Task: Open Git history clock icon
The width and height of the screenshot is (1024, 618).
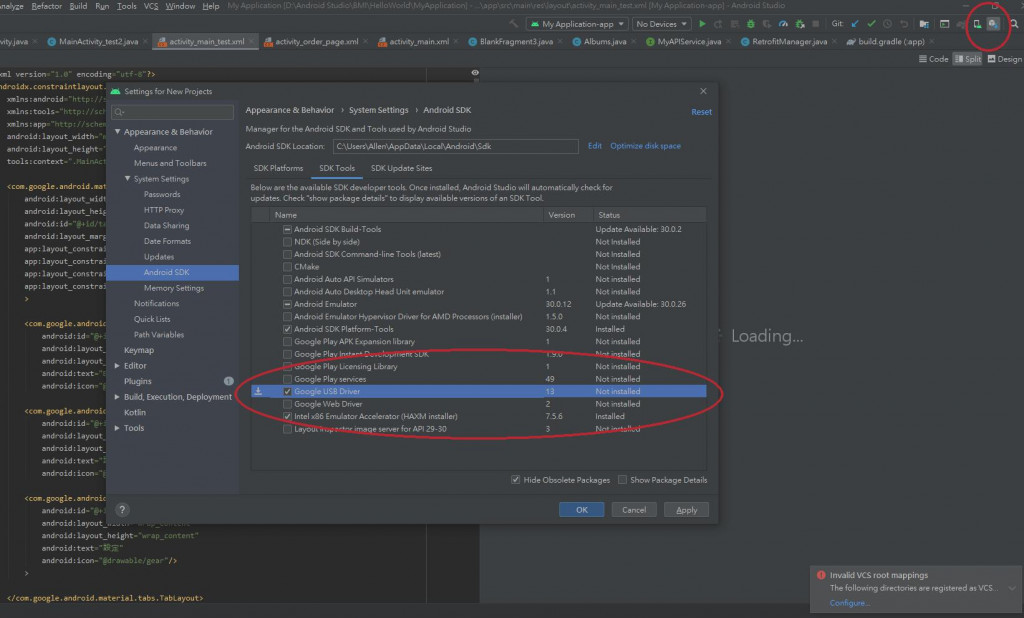Action: coord(888,24)
